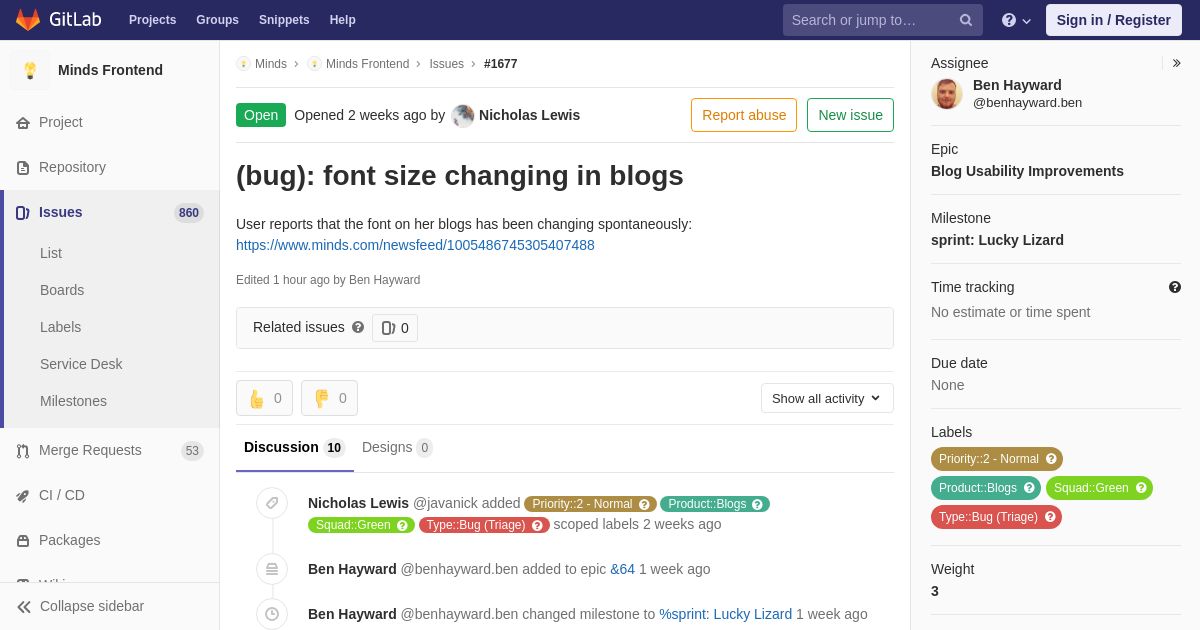Click the label tag activity icon
1200x630 pixels.
(272, 503)
